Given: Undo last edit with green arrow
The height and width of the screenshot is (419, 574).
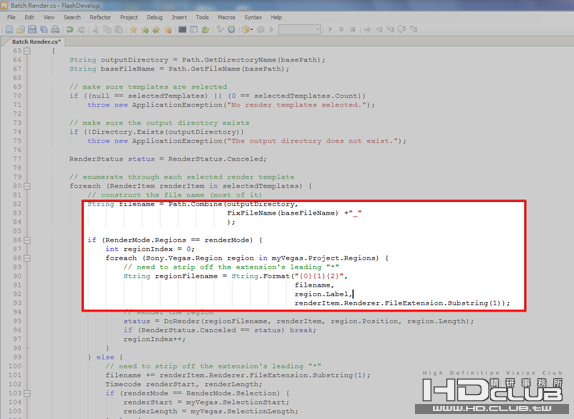Looking at the screenshot, I should point(70,29).
